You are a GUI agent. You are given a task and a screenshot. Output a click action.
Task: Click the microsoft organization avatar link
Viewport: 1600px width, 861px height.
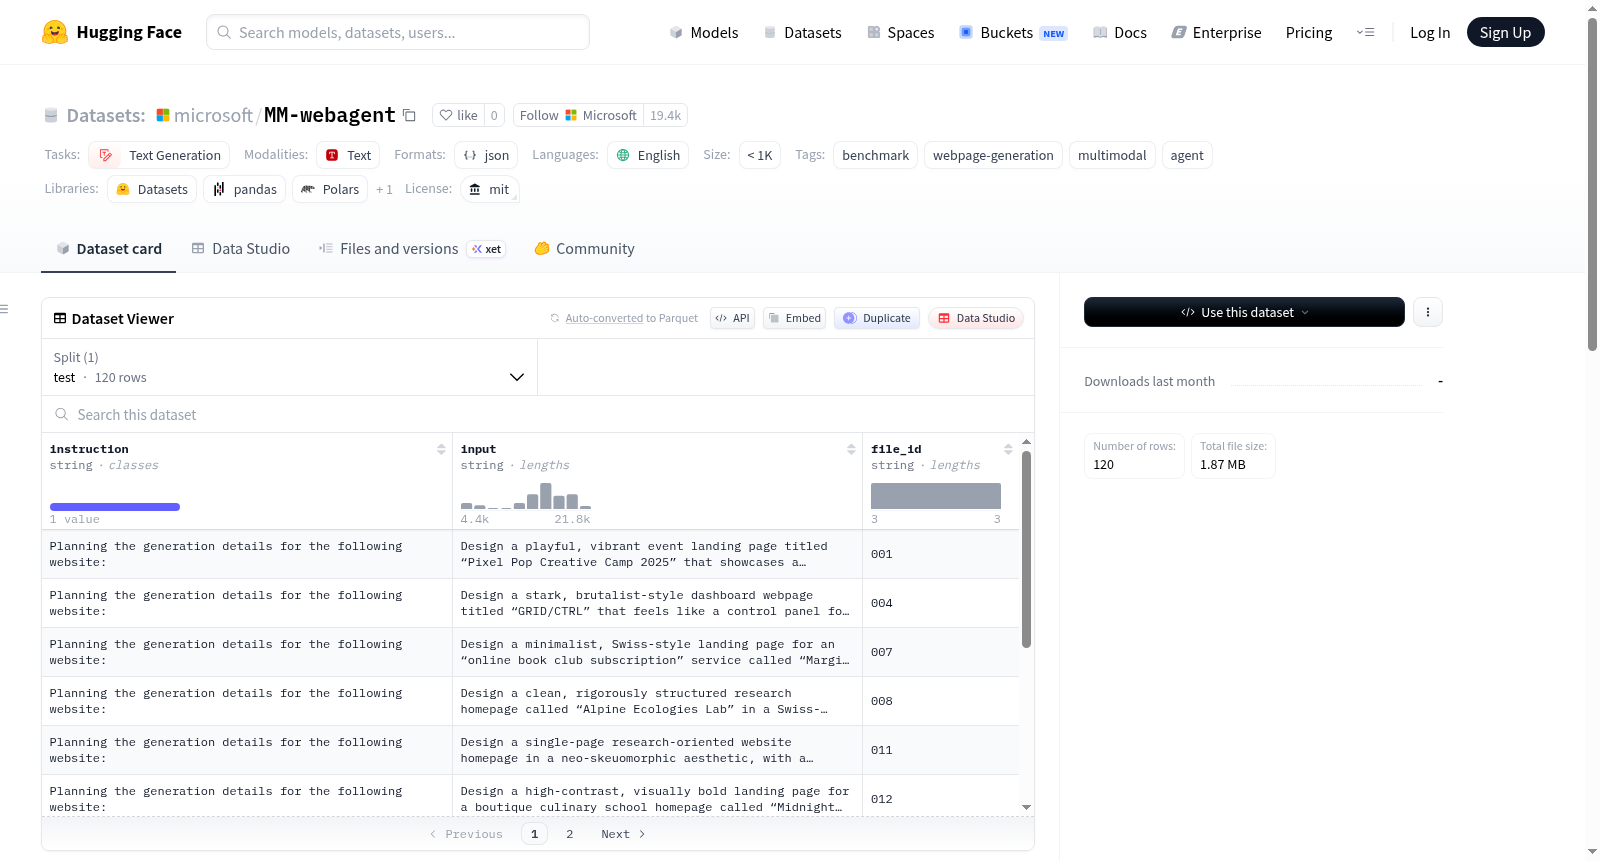[163, 115]
